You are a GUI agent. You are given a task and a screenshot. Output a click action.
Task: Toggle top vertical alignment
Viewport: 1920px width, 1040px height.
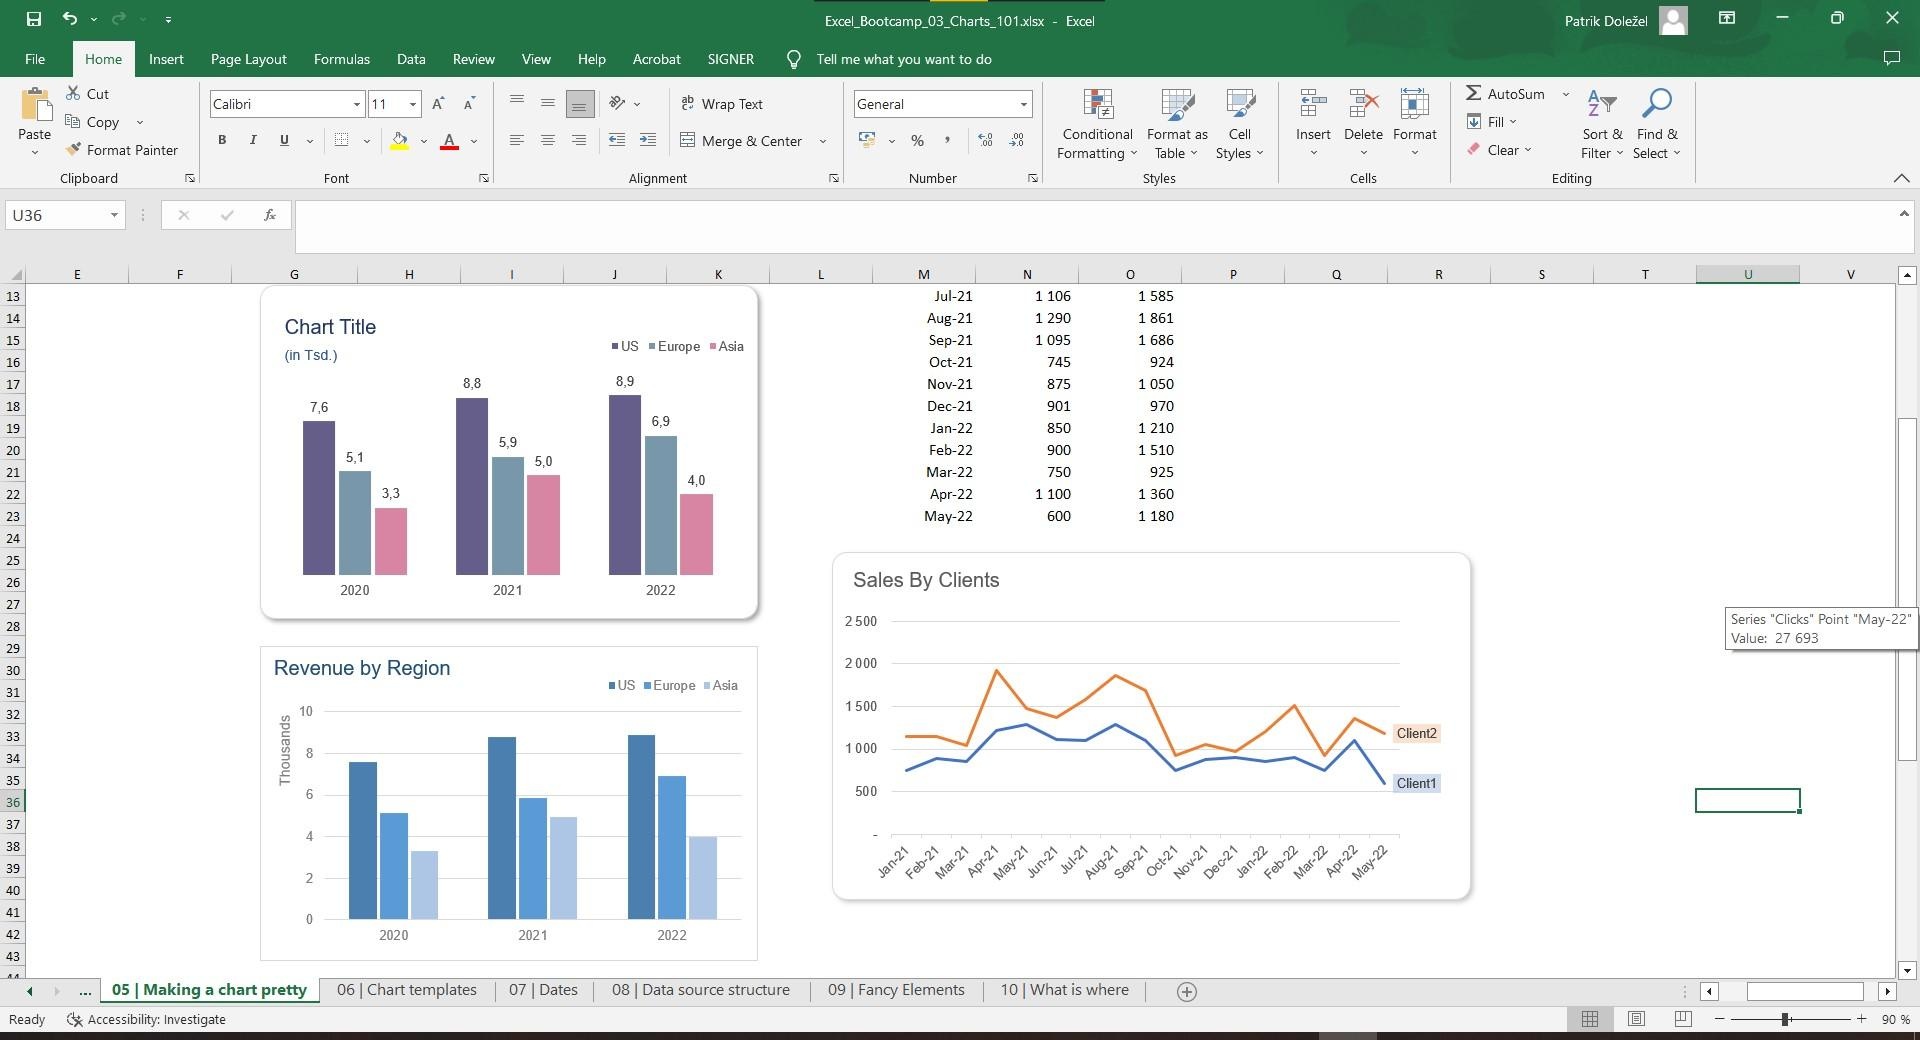click(517, 103)
